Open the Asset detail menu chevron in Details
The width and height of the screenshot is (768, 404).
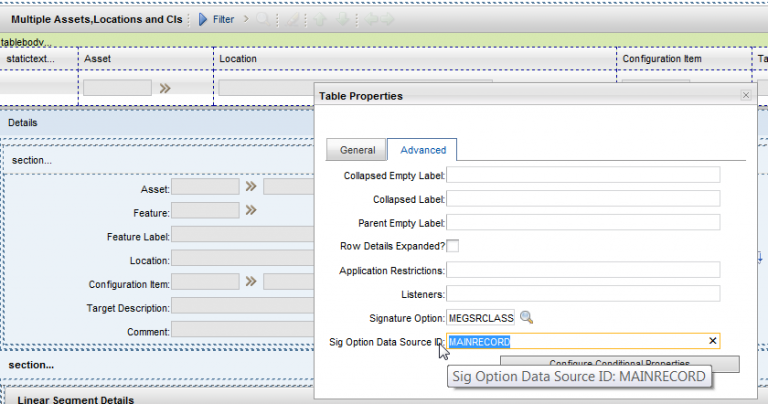click(252, 186)
